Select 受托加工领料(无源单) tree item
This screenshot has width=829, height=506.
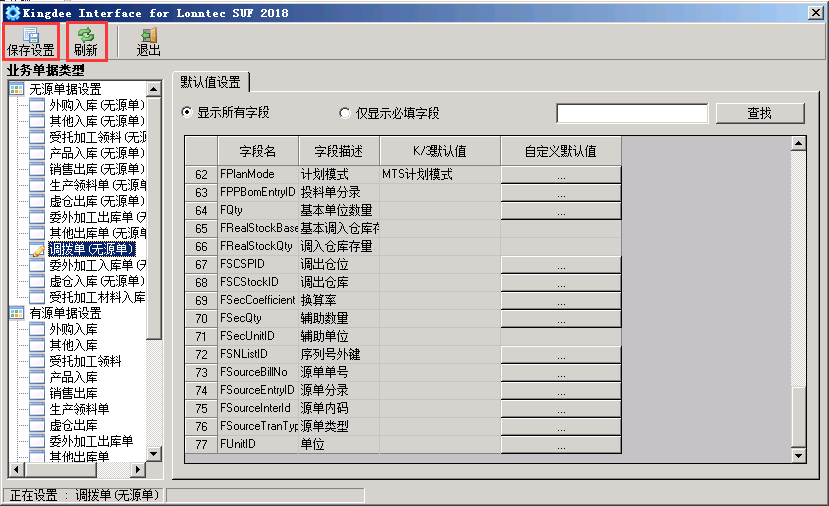pos(98,137)
